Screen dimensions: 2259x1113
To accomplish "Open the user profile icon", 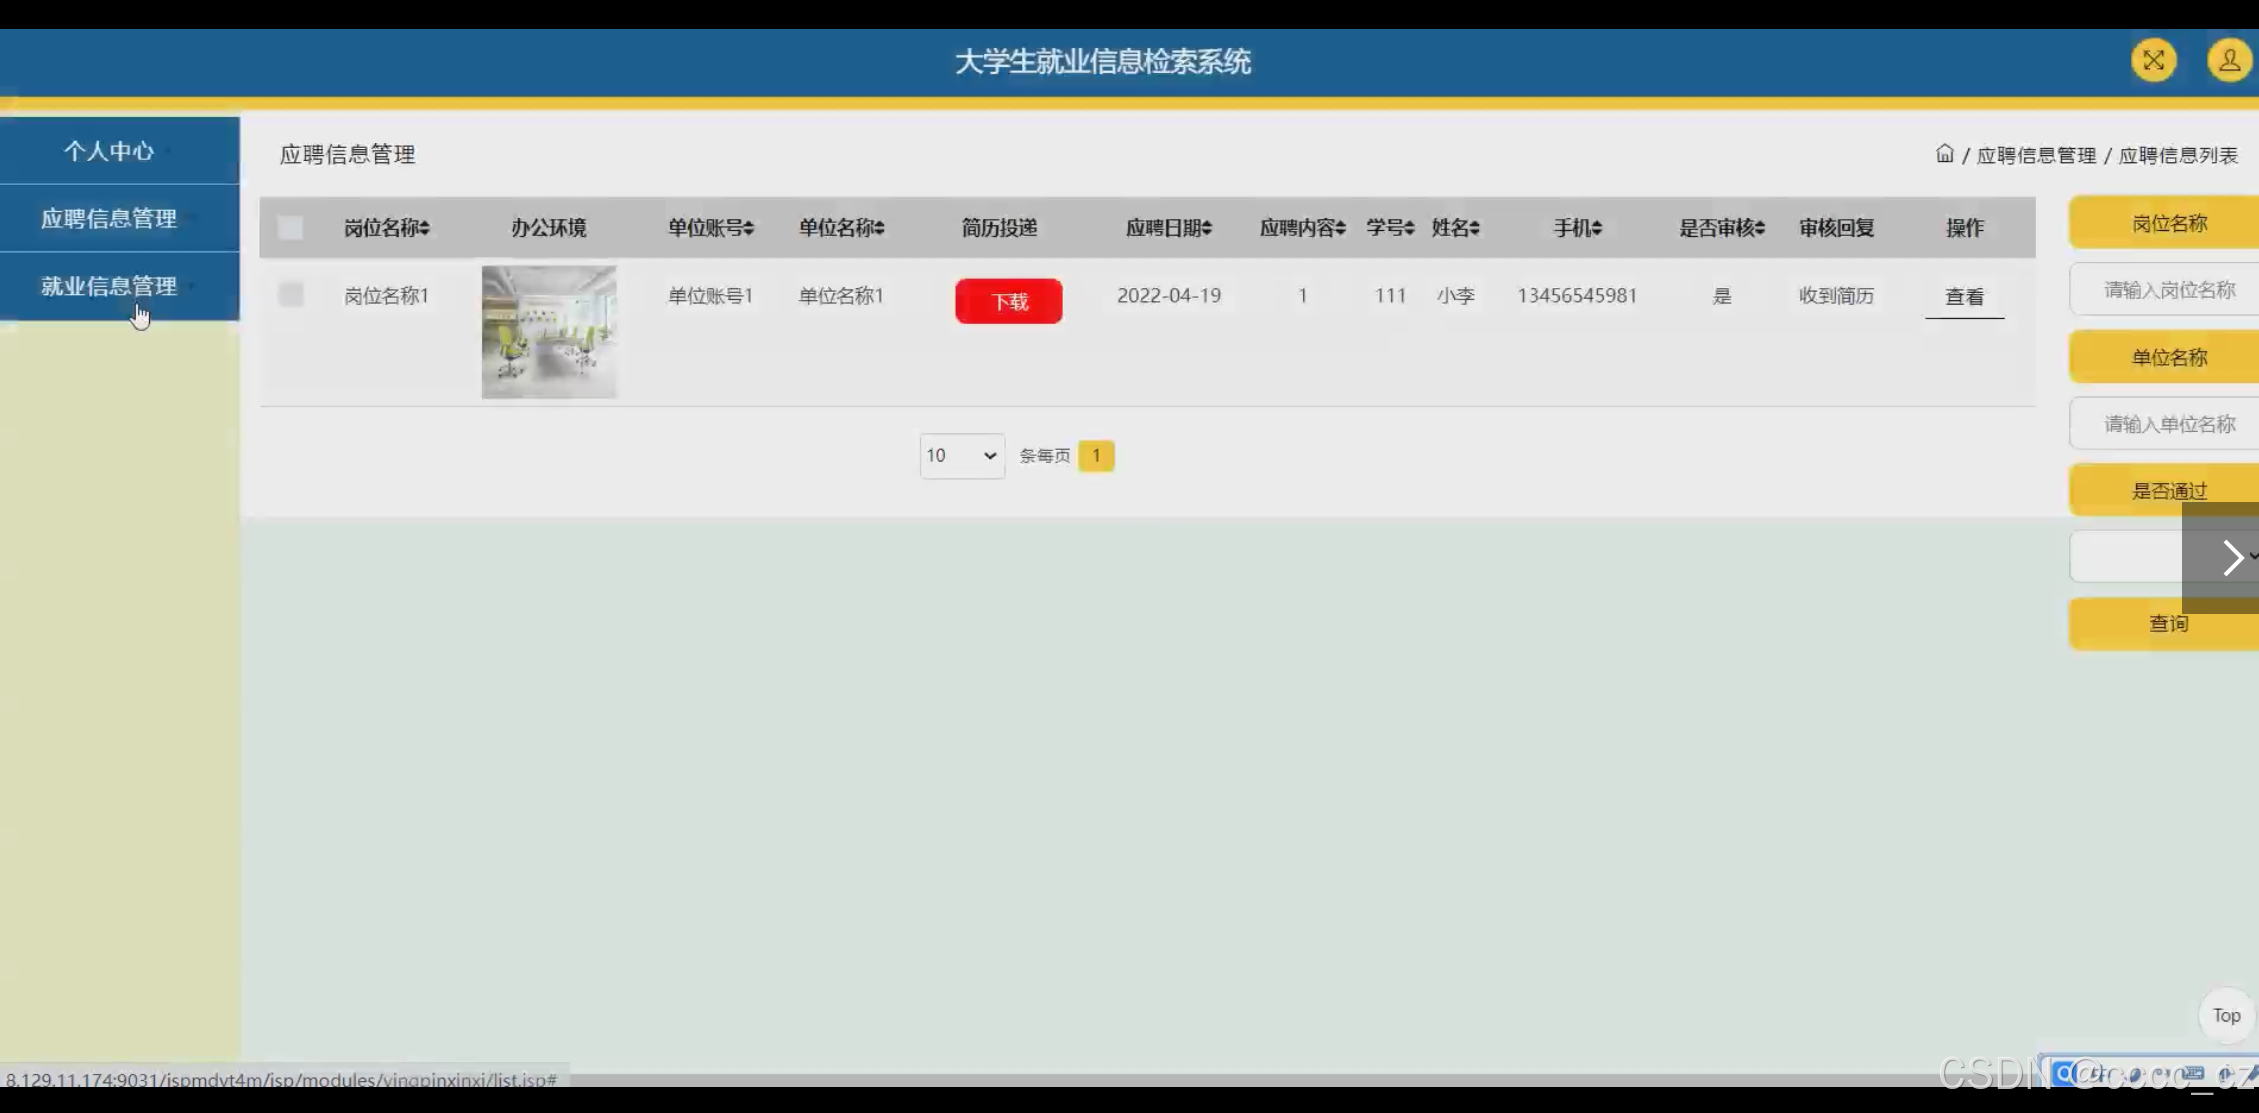I will coord(2228,61).
